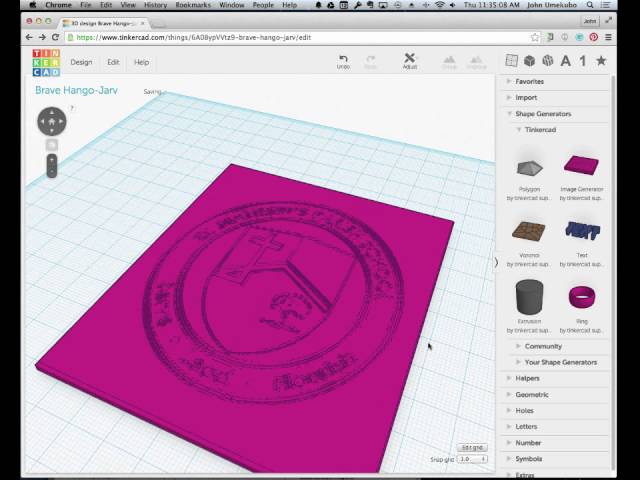Click the Tinkercad logo
Image resolution: width=640 pixels, height=480 pixels.
click(x=46, y=62)
